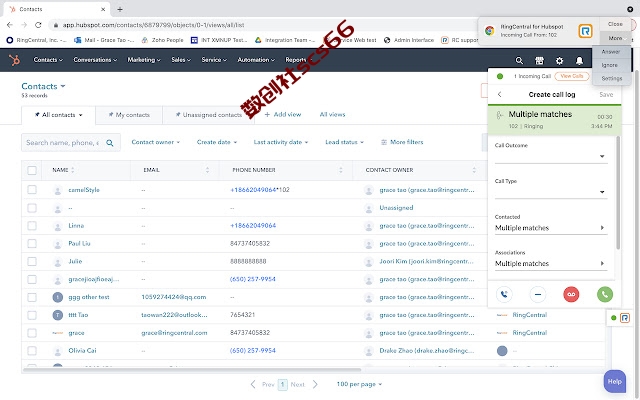Image resolution: width=640 pixels, height=400 pixels.
Task: Click the HubSpot sprocket logo
Action: tap(14, 60)
